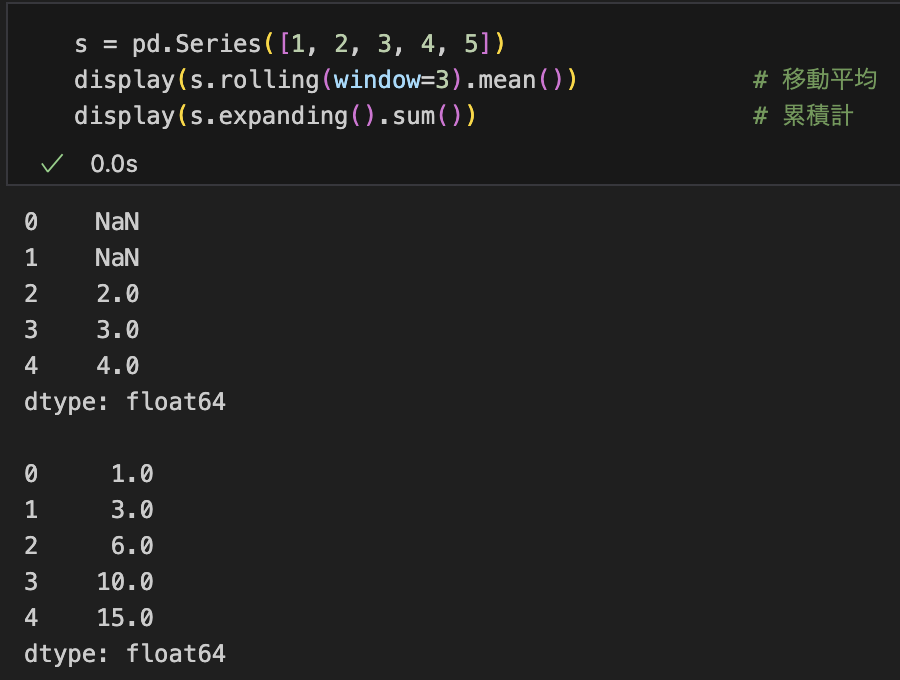The image size is (900, 680).
Task: Click the 15.0 expanding sum output
Action: click(x=125, y=618)
